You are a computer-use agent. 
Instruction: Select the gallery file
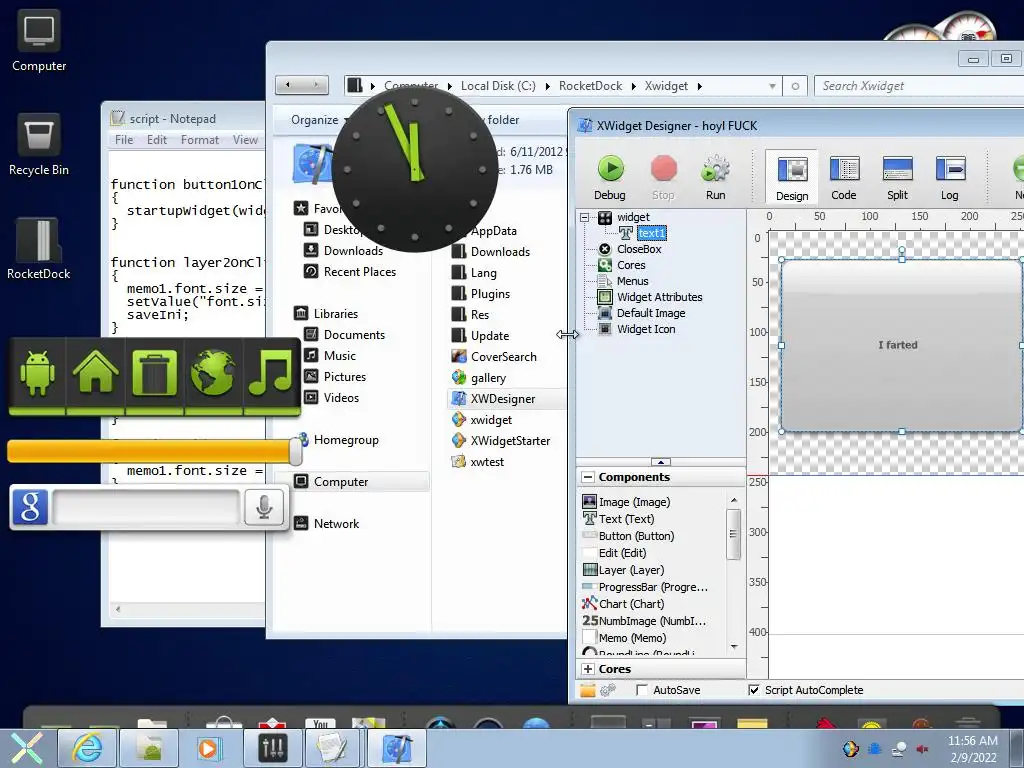488,378
